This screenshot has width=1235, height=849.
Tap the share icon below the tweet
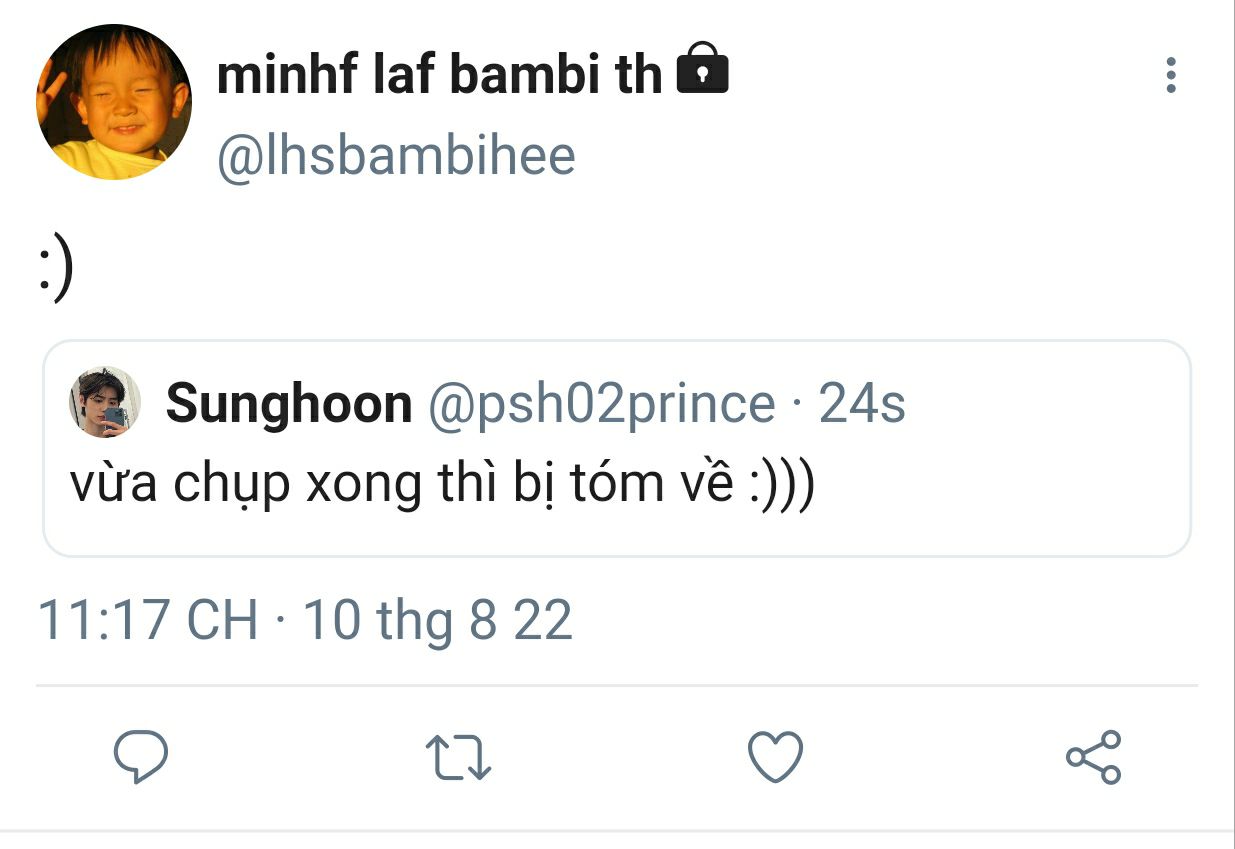pyautogui.click(x=1093, y=756)
